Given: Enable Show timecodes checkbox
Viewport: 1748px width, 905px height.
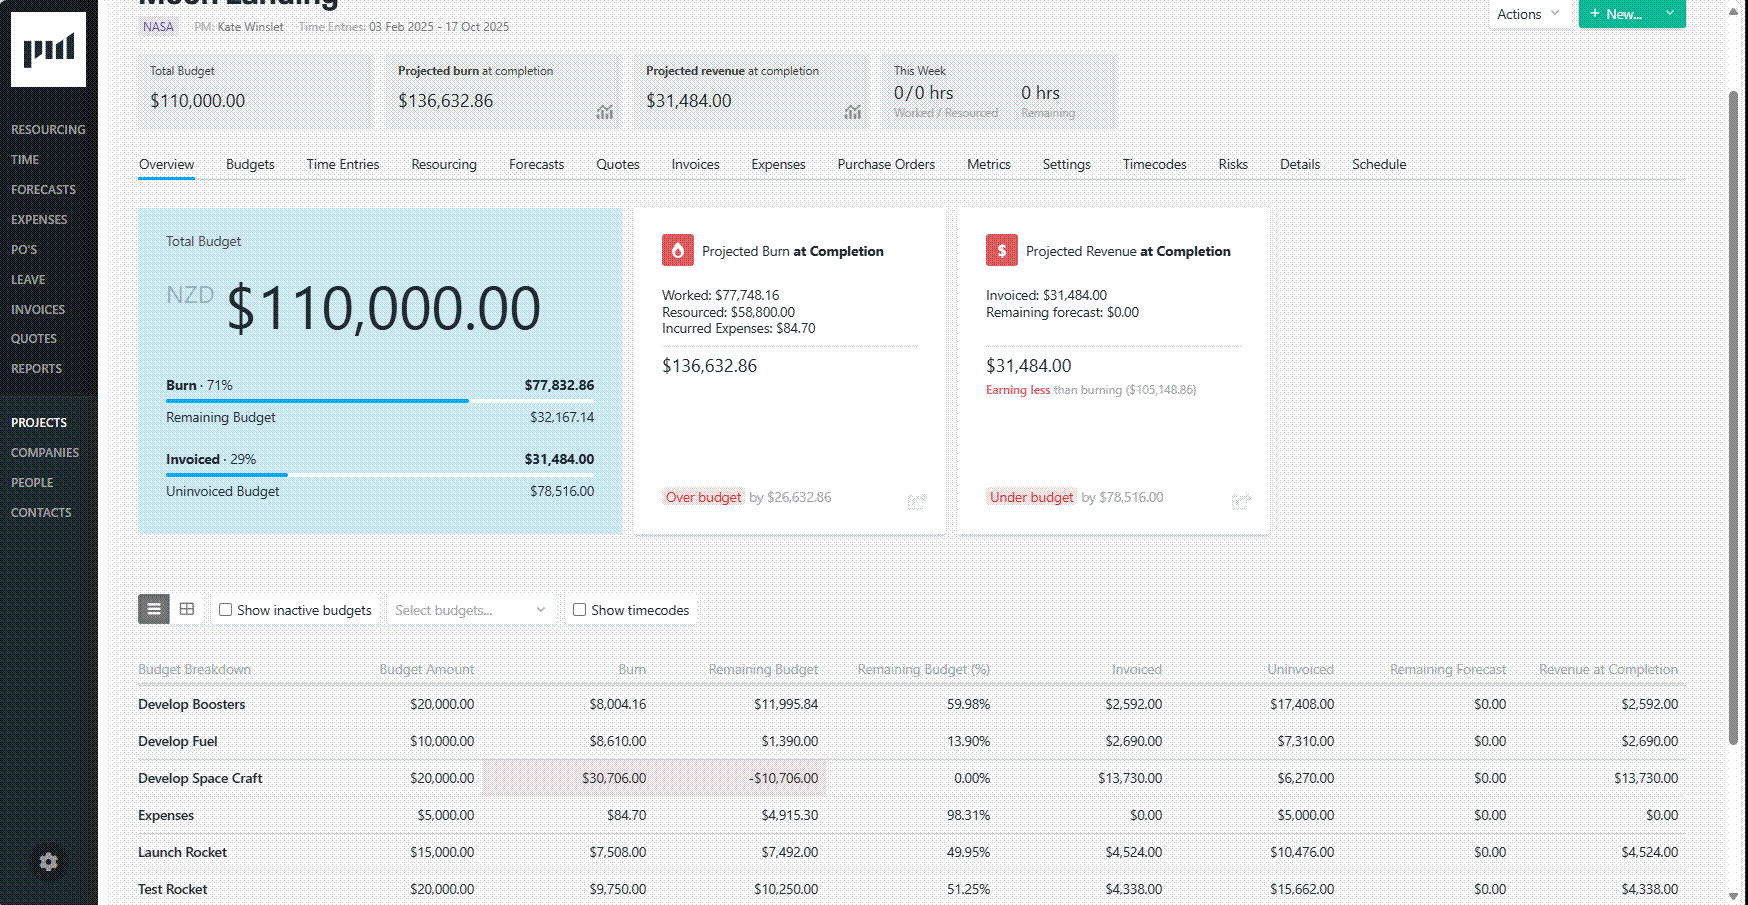Looking at the screenshot, I should coord(580,610).
